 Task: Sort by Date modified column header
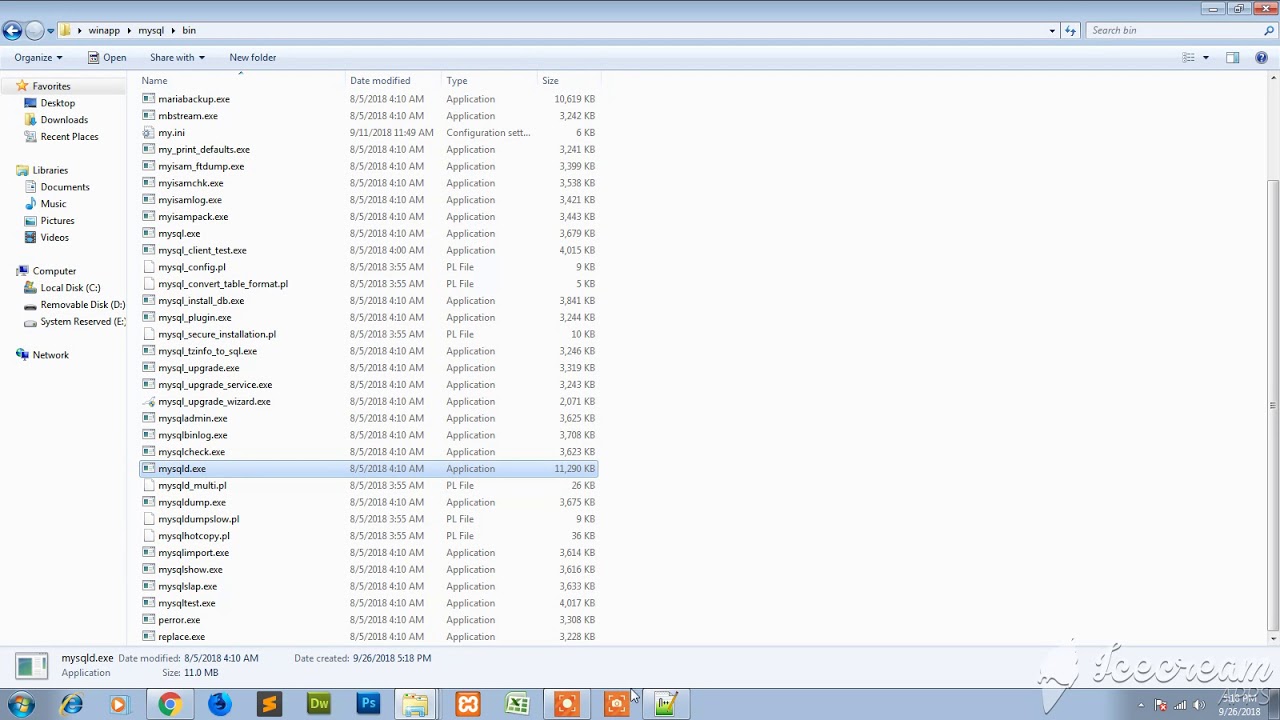click(394, 80)
